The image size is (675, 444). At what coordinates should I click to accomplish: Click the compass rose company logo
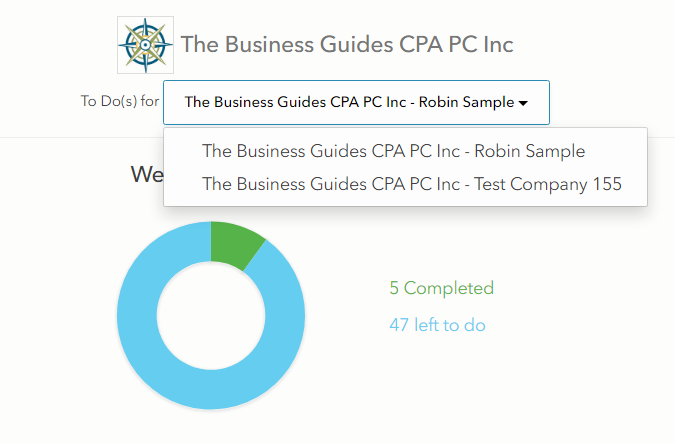146,45
